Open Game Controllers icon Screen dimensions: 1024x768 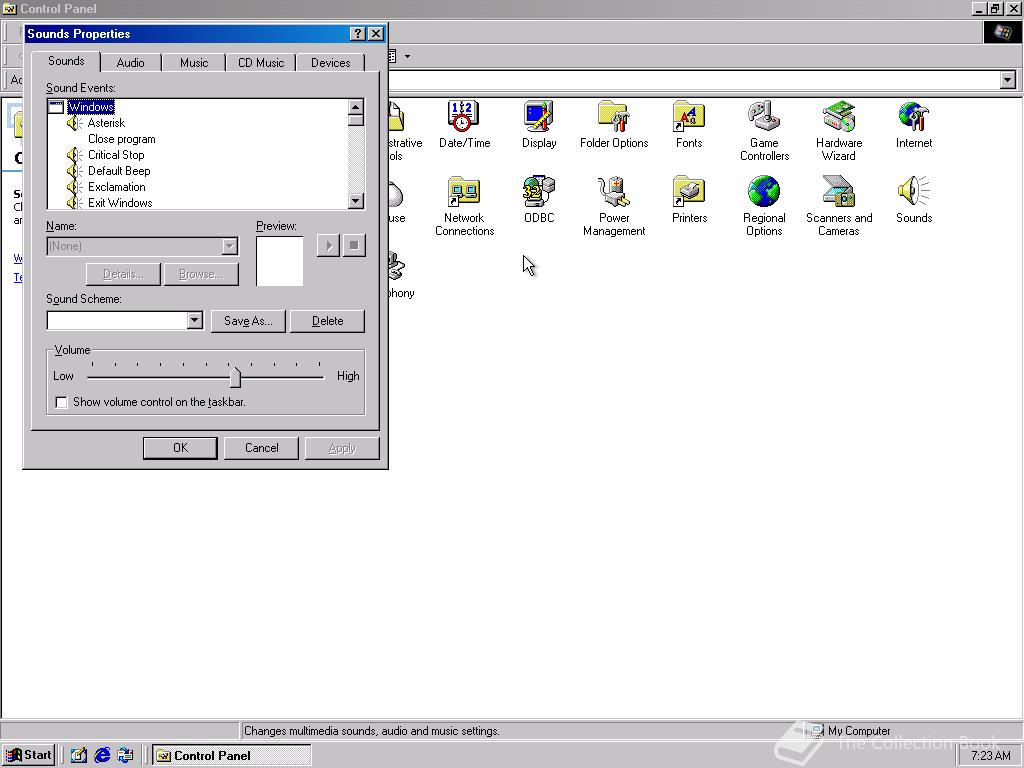764,130
